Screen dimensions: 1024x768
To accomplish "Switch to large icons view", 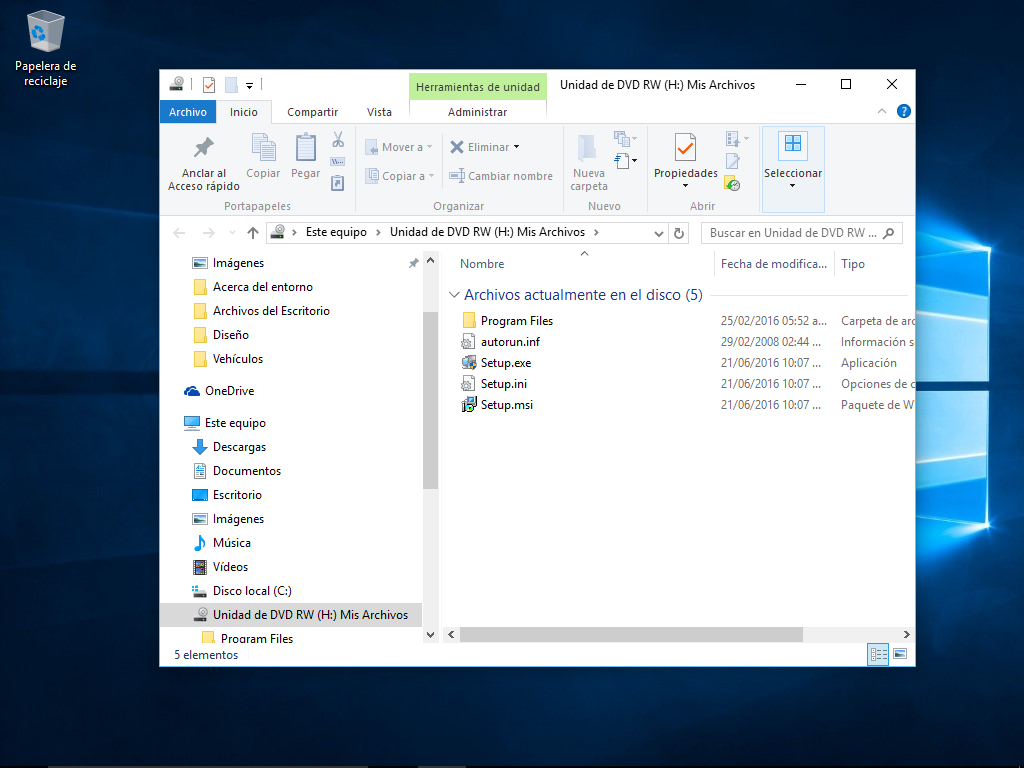I will (899, 654).
